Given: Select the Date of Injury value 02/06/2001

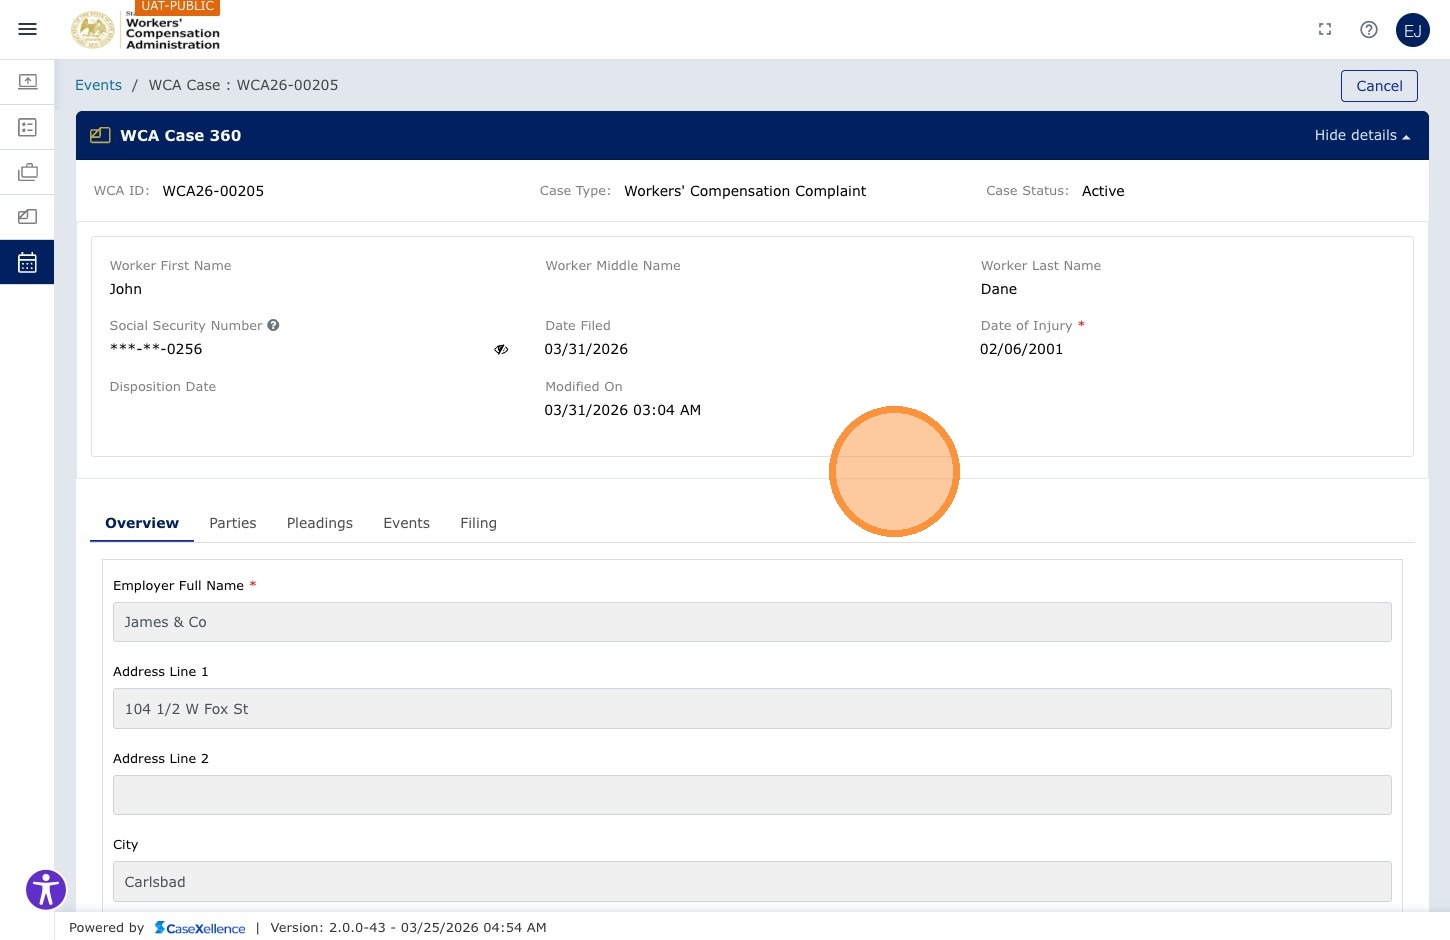Looking at the screenshot, I should pos(1021,349).
